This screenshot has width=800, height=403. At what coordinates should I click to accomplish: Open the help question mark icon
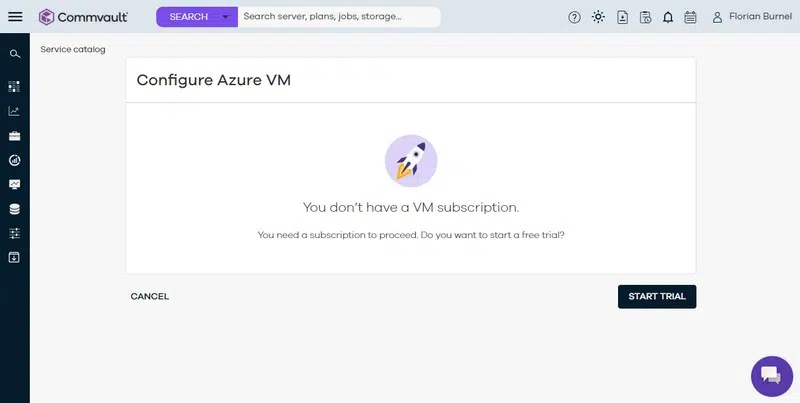(574, 17)
